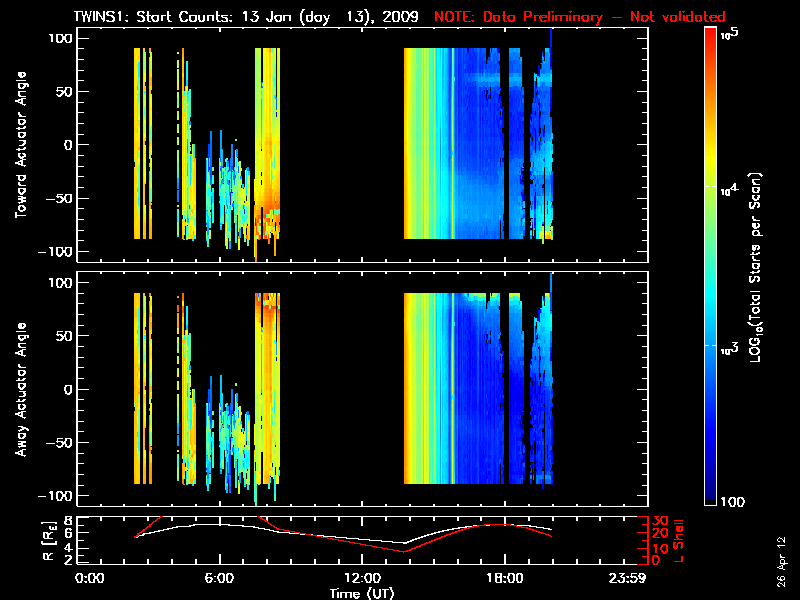Click the 12:00 time tick label

[361, 578]
